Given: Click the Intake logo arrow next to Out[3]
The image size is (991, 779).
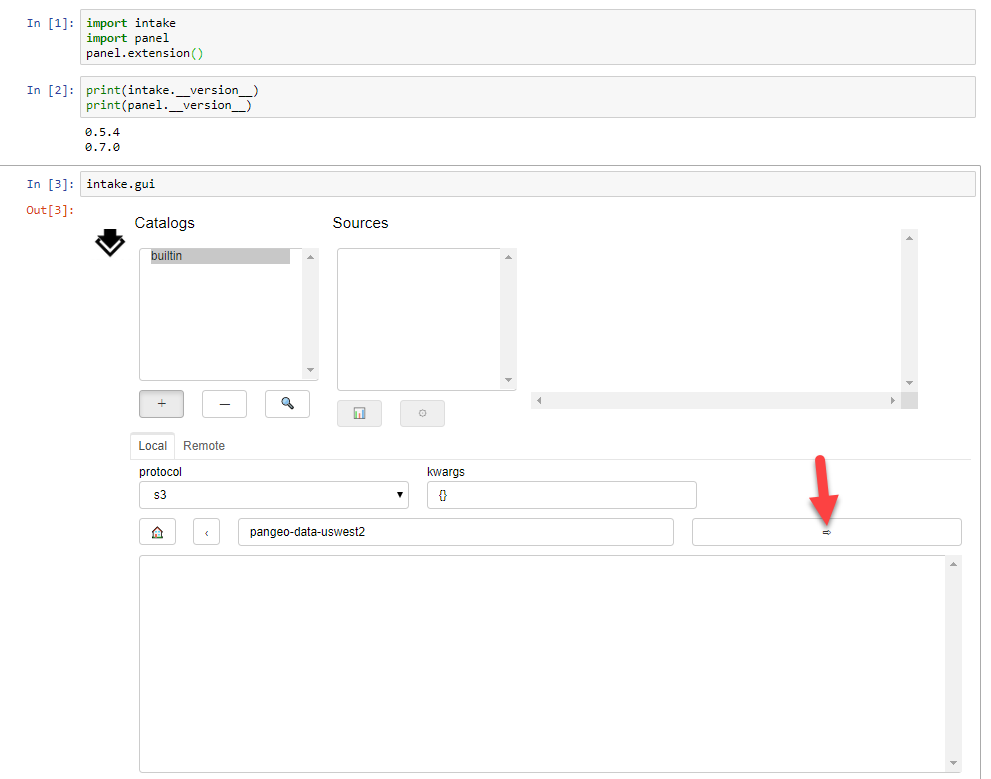Looking at the screenshot, I should tap(109, 243).
